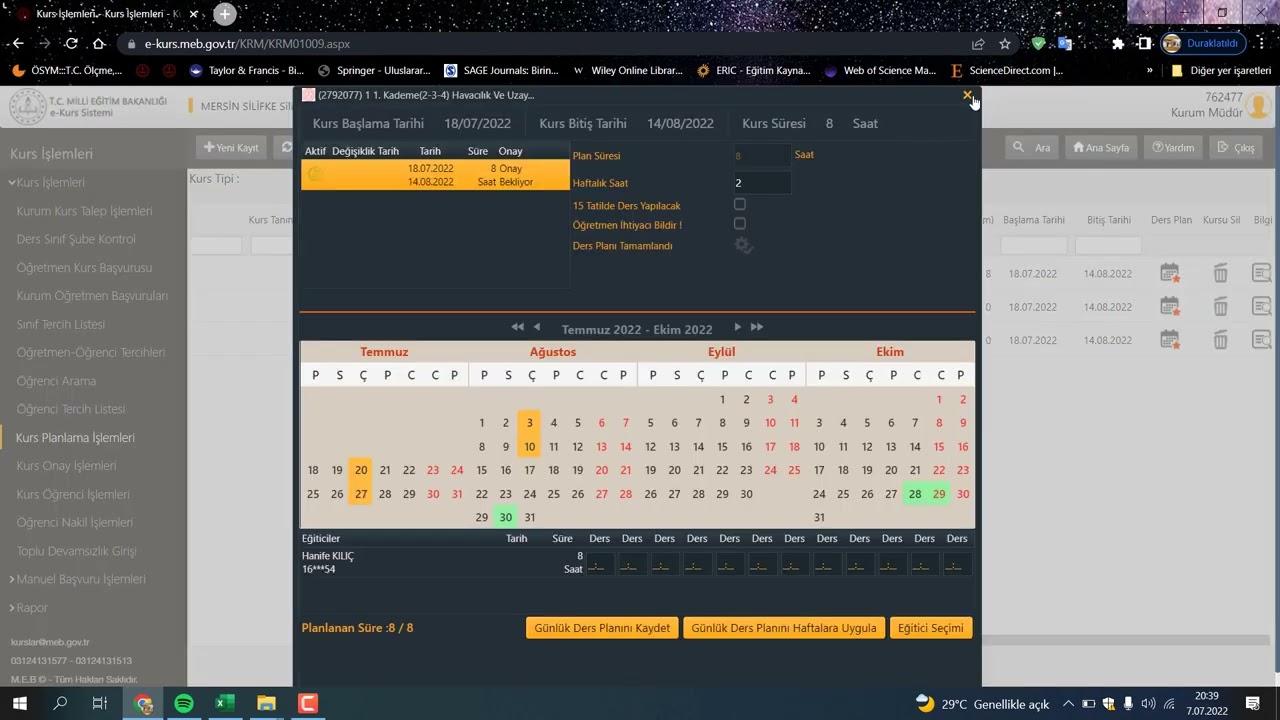Jump back with double left arrows in calendar
This screenshot has width=1280, height=720.
517,327
